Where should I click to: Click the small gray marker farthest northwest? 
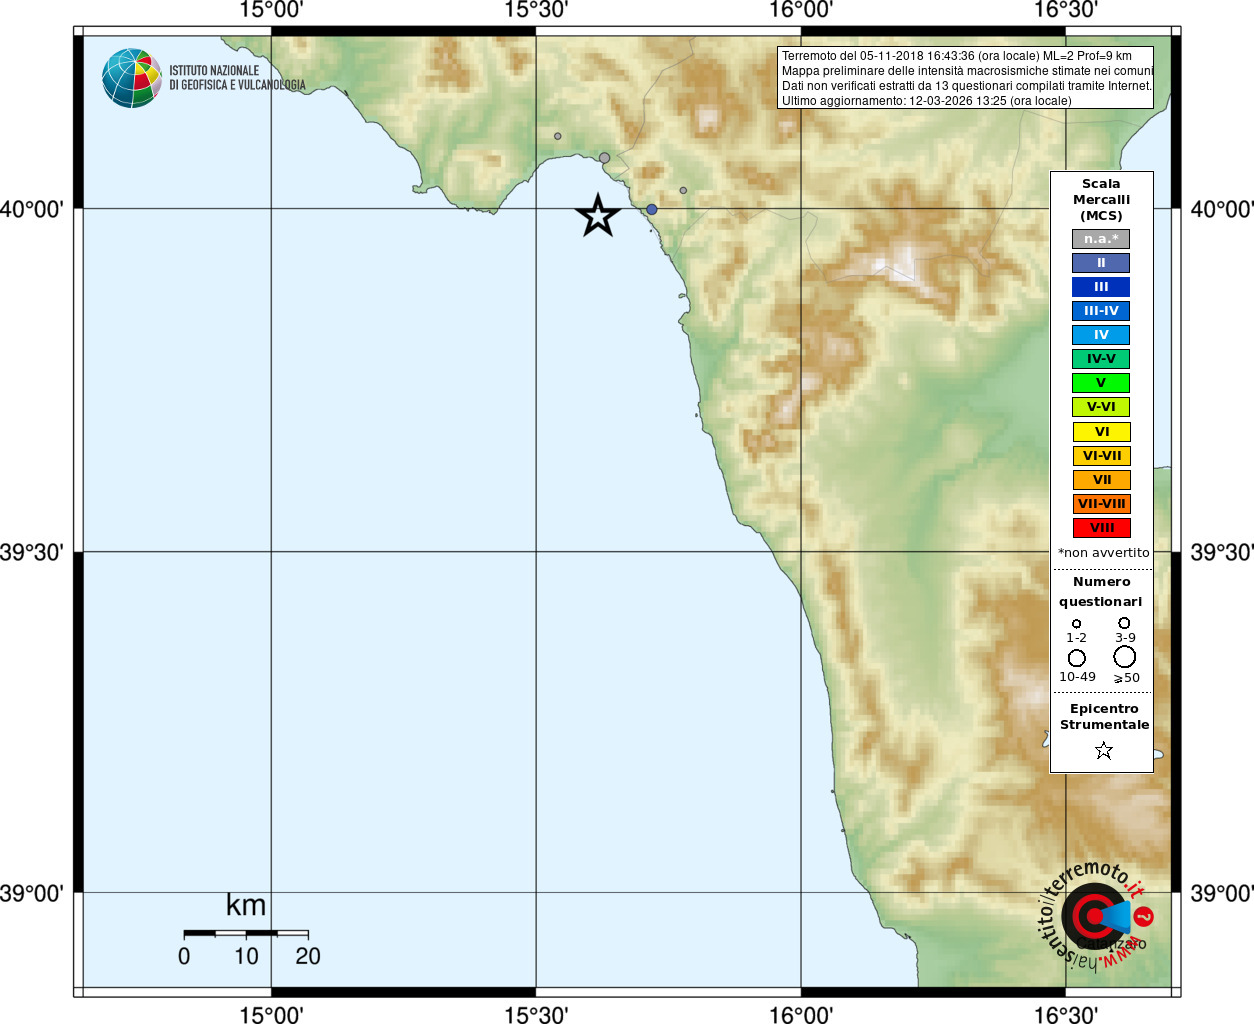coord(558,136)
